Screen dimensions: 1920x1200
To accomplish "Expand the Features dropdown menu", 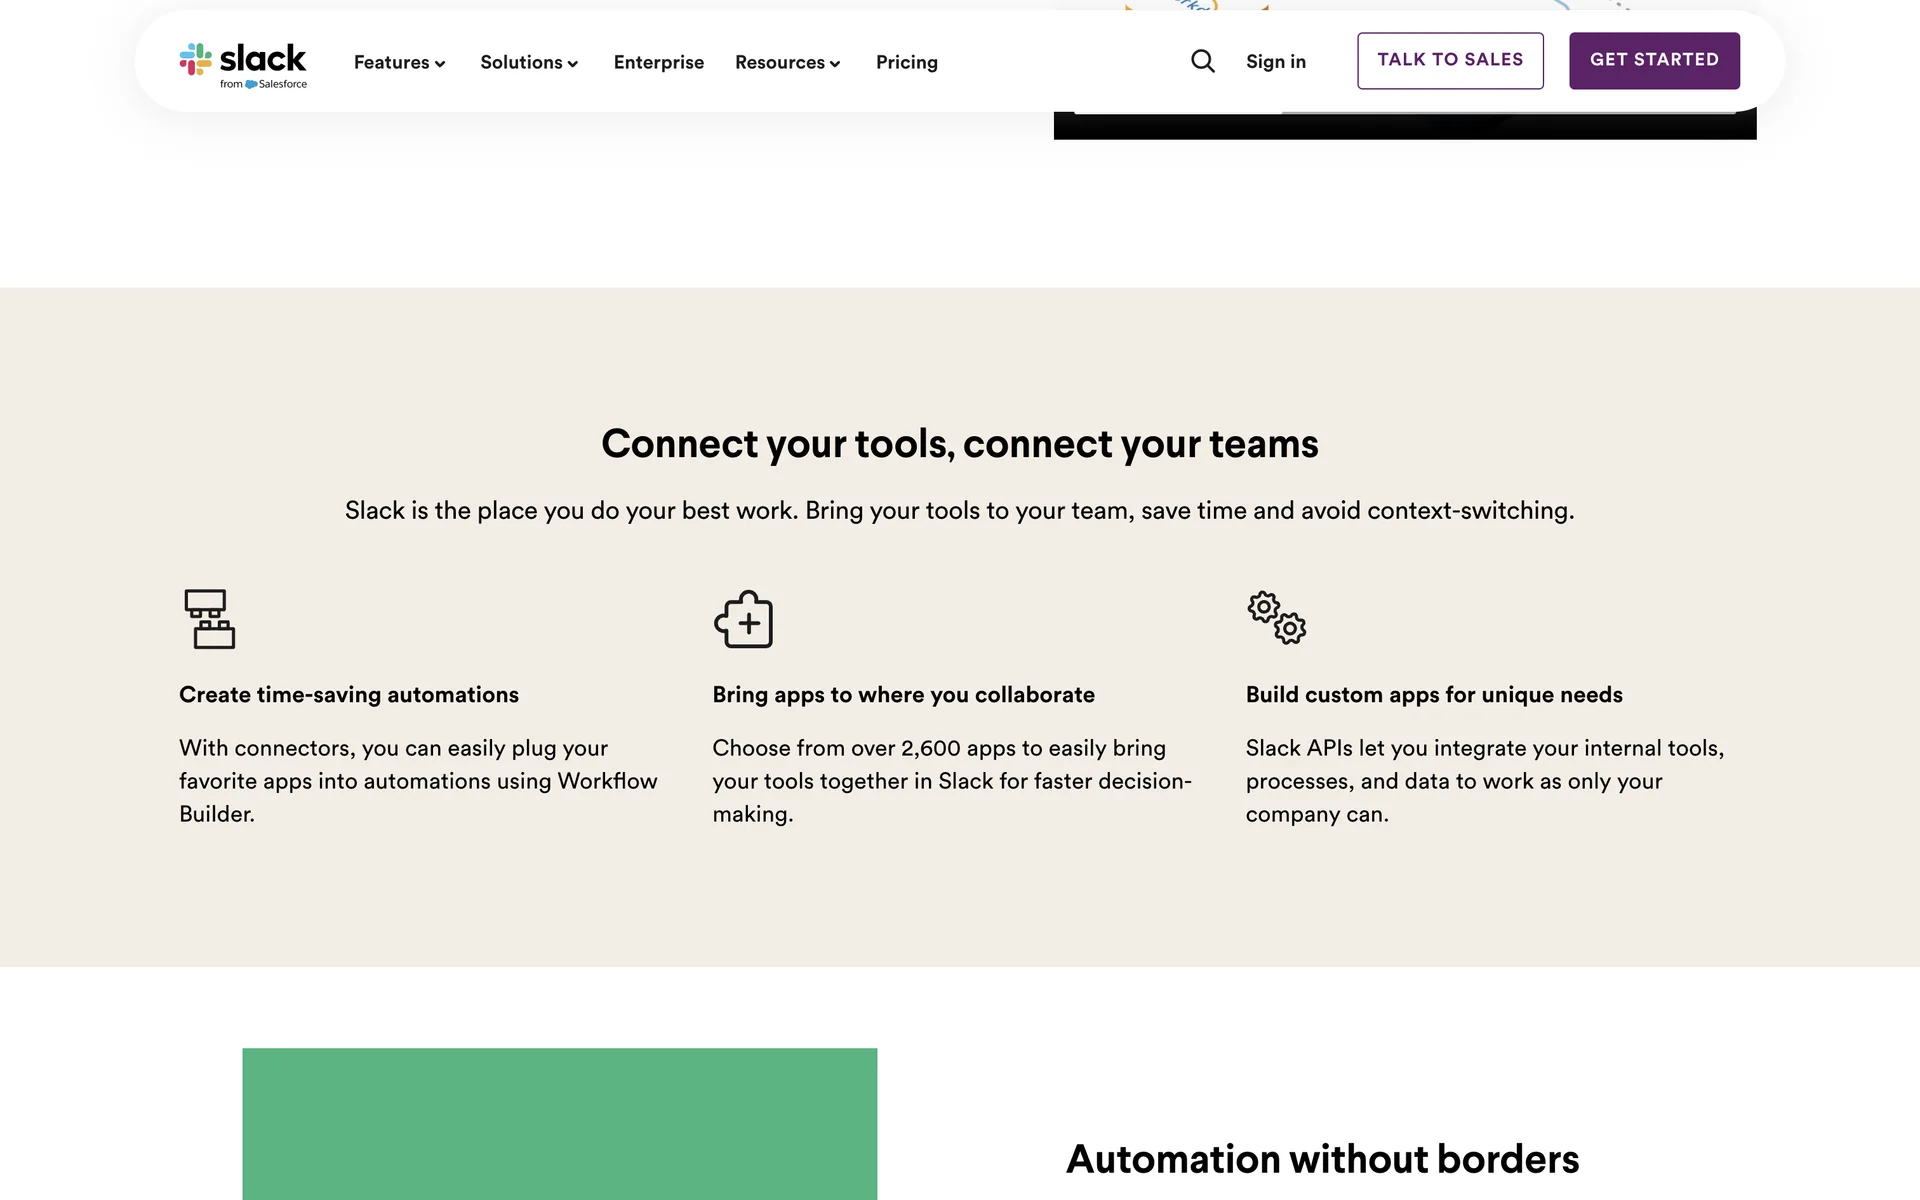I will tap(399, 62).
